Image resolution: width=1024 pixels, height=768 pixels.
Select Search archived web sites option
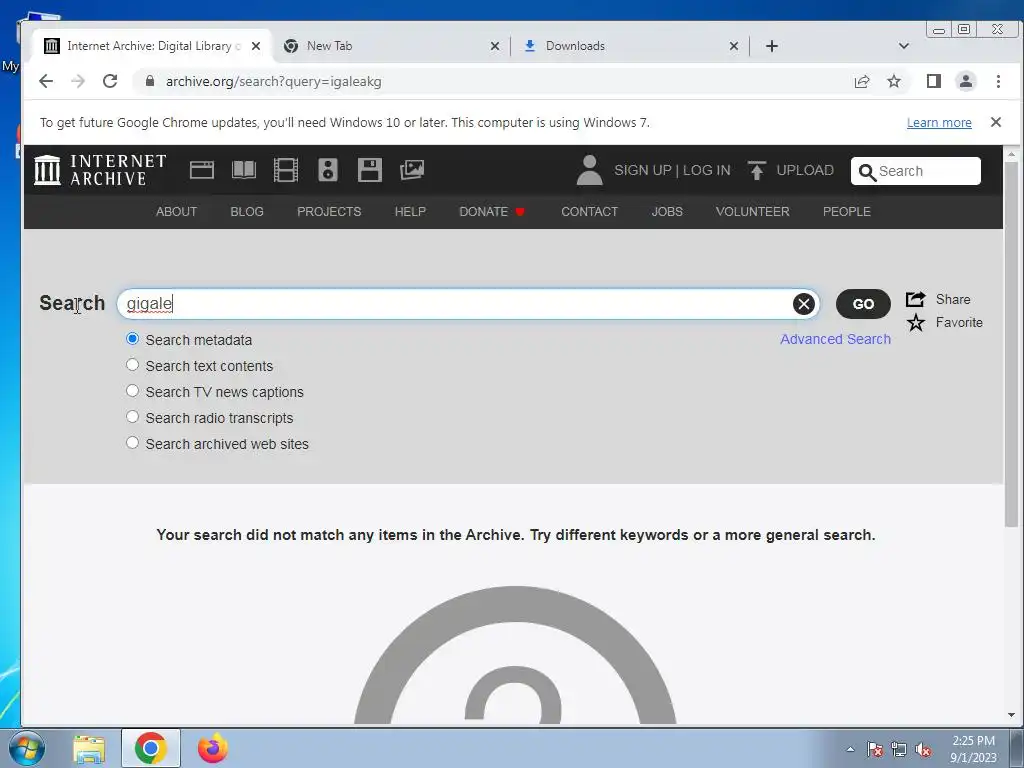(x=132, y=443)
